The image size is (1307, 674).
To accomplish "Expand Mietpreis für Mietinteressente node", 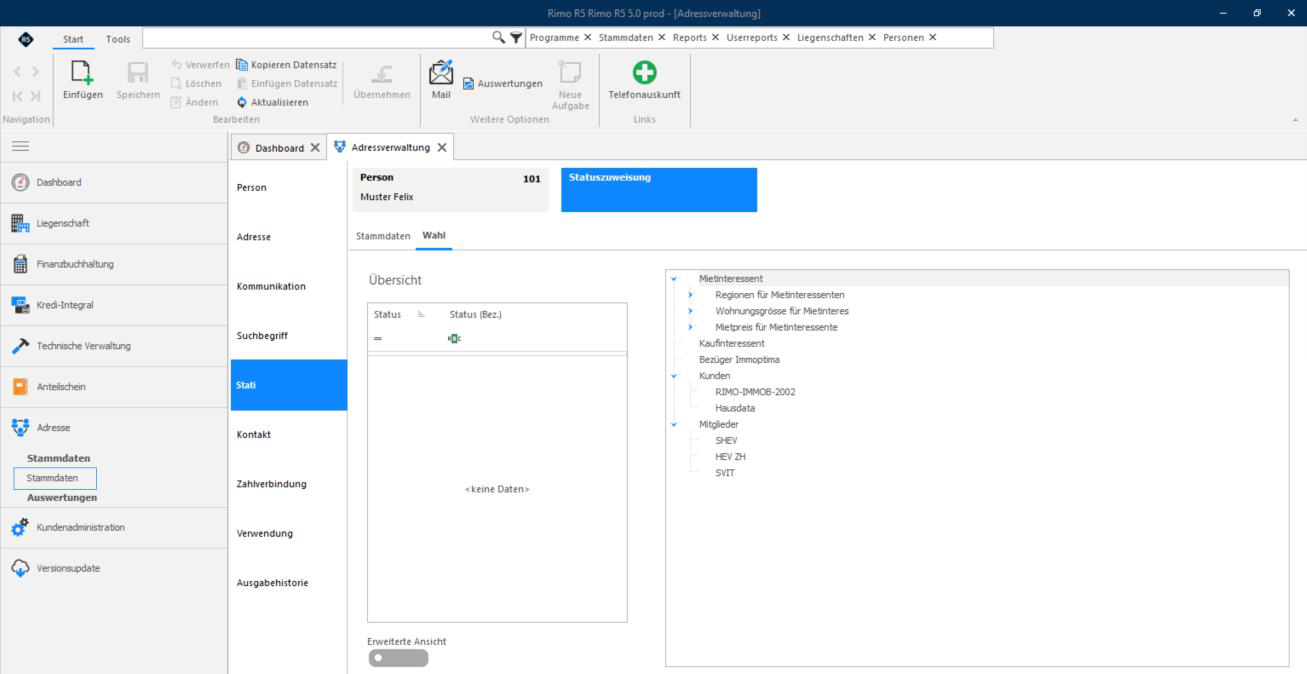I will [x=690, y=327].
